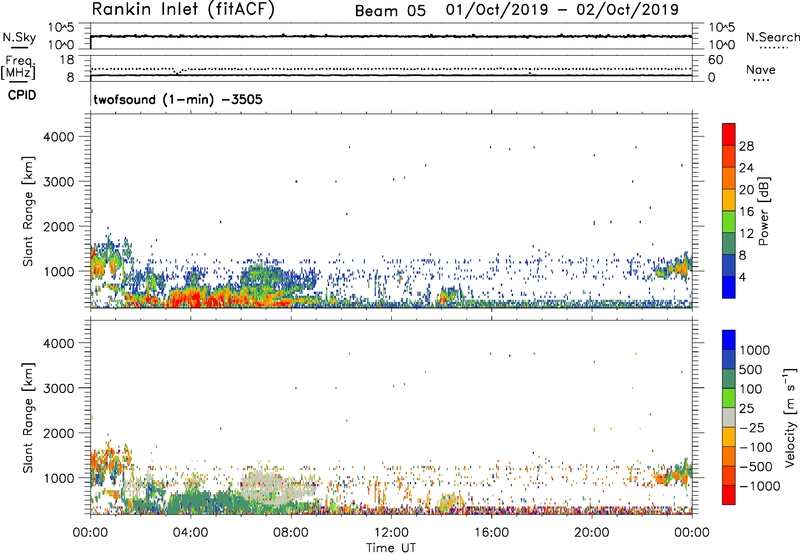Viewport: 800px width, 554px height.
Task: Click the 'CPID' label
Action: click(x=22, y=95)
